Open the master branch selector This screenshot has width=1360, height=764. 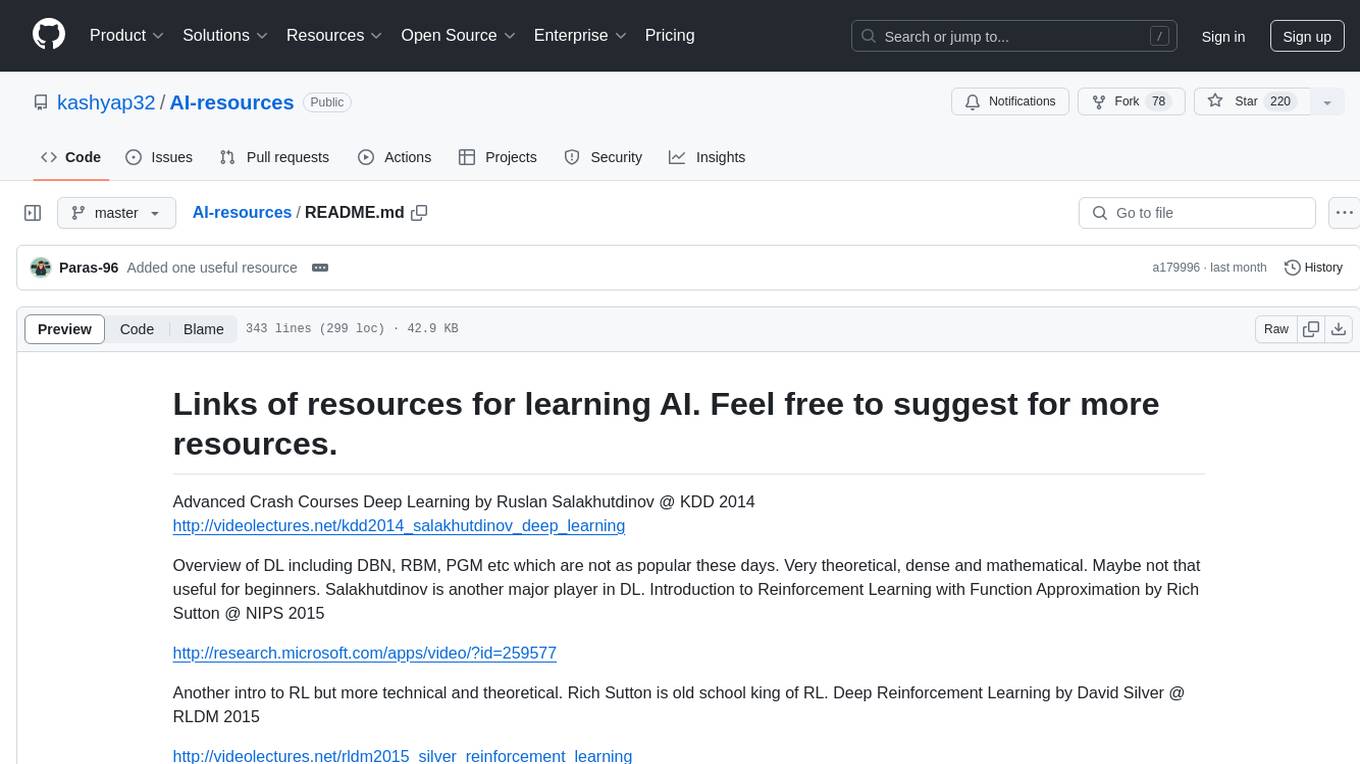click(117, 213)
